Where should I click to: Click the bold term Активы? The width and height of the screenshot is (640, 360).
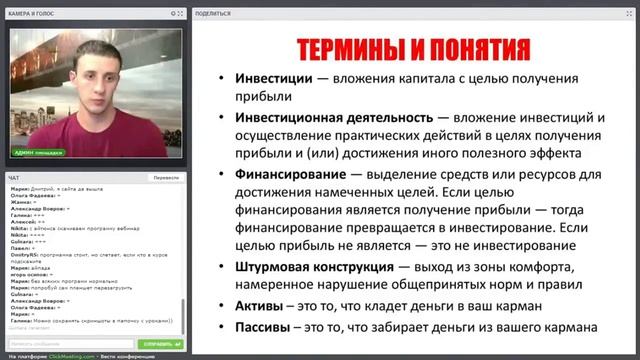pos(259,306)
